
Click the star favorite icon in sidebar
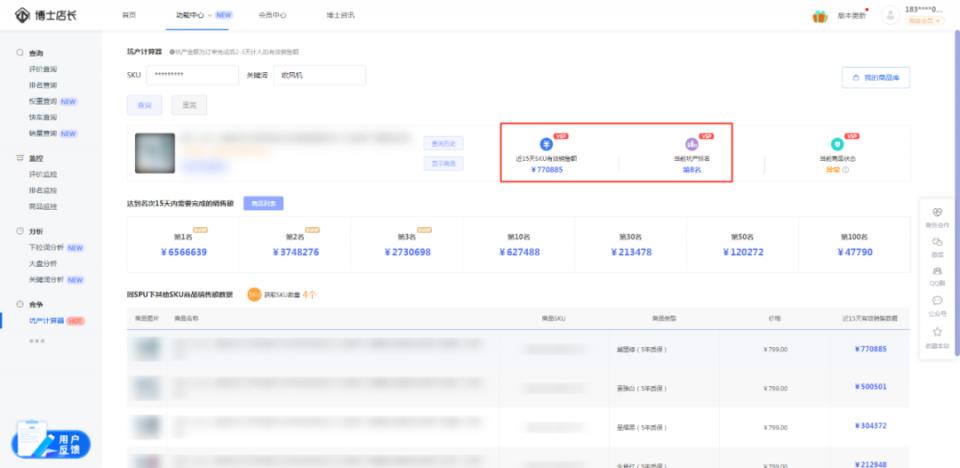937,332
